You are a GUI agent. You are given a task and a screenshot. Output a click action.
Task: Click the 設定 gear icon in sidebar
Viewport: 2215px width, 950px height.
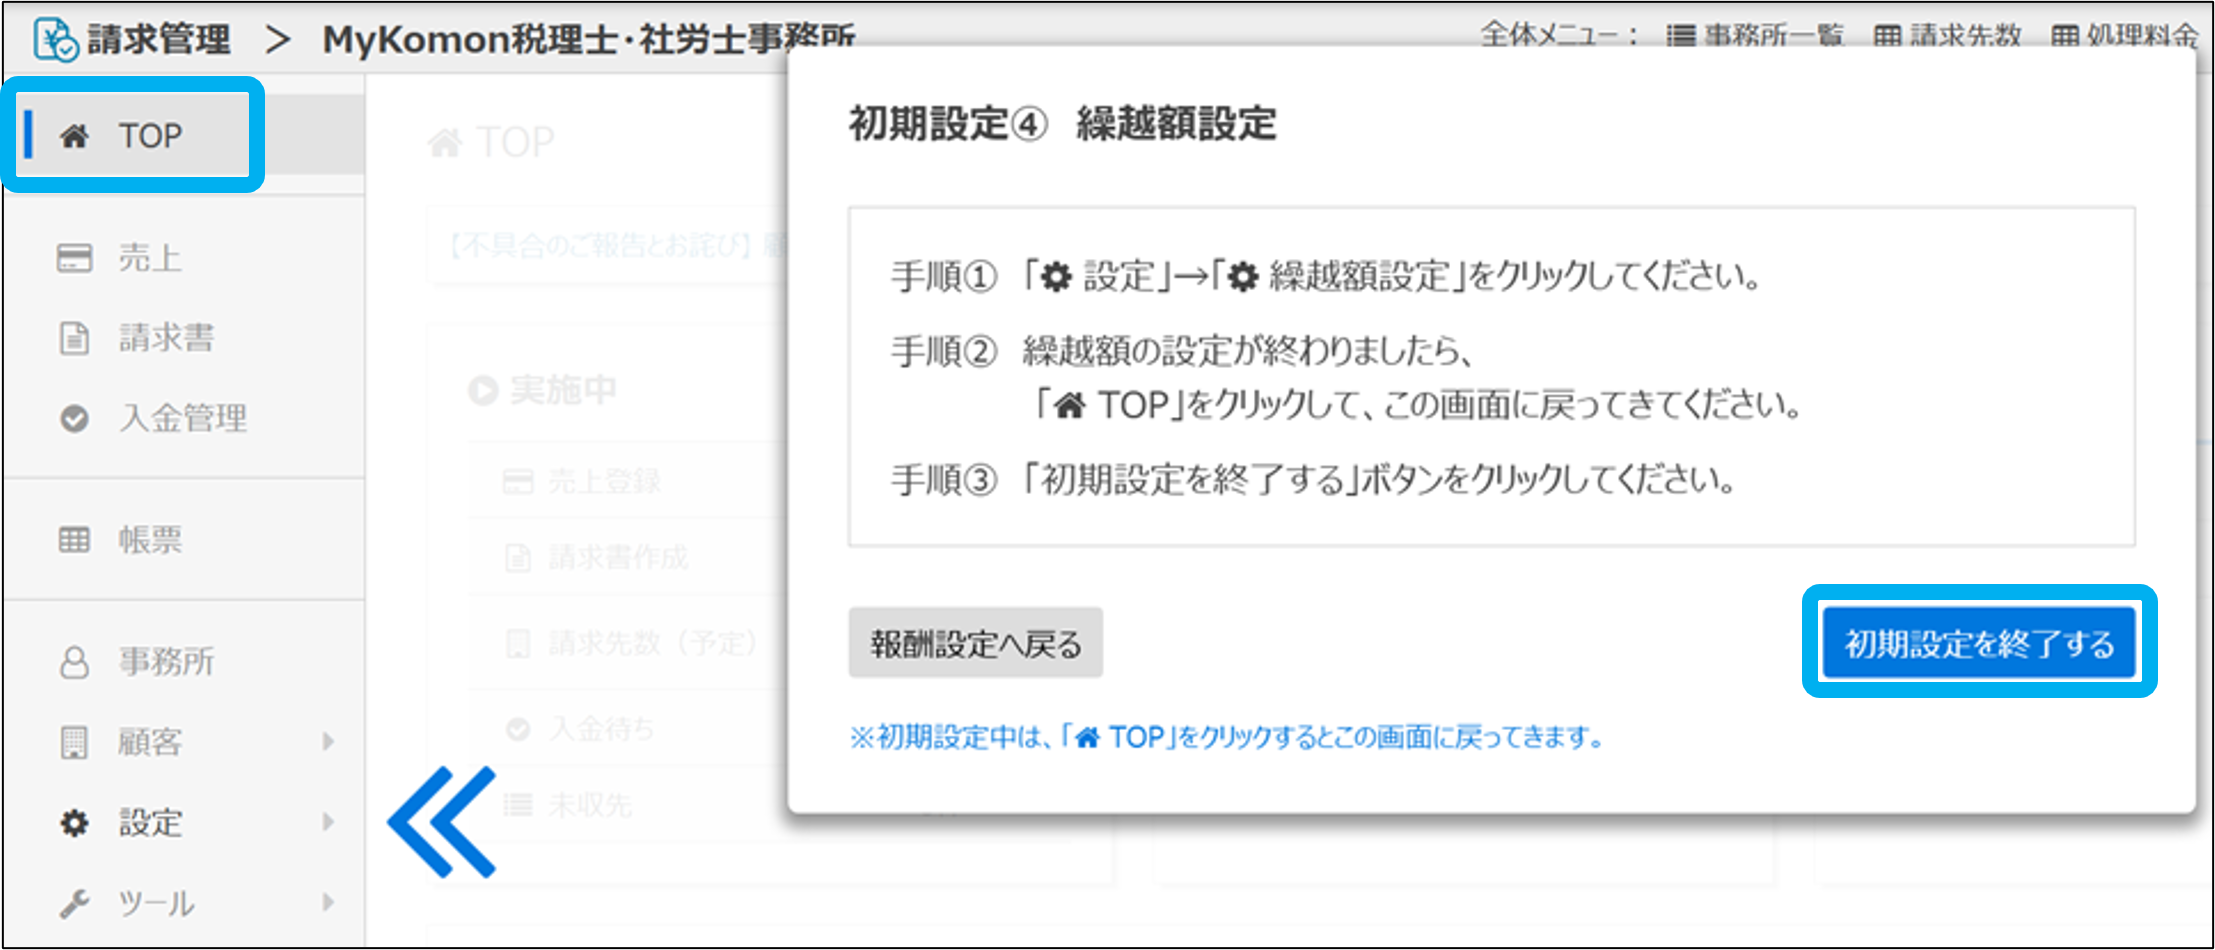click(75, 823)
